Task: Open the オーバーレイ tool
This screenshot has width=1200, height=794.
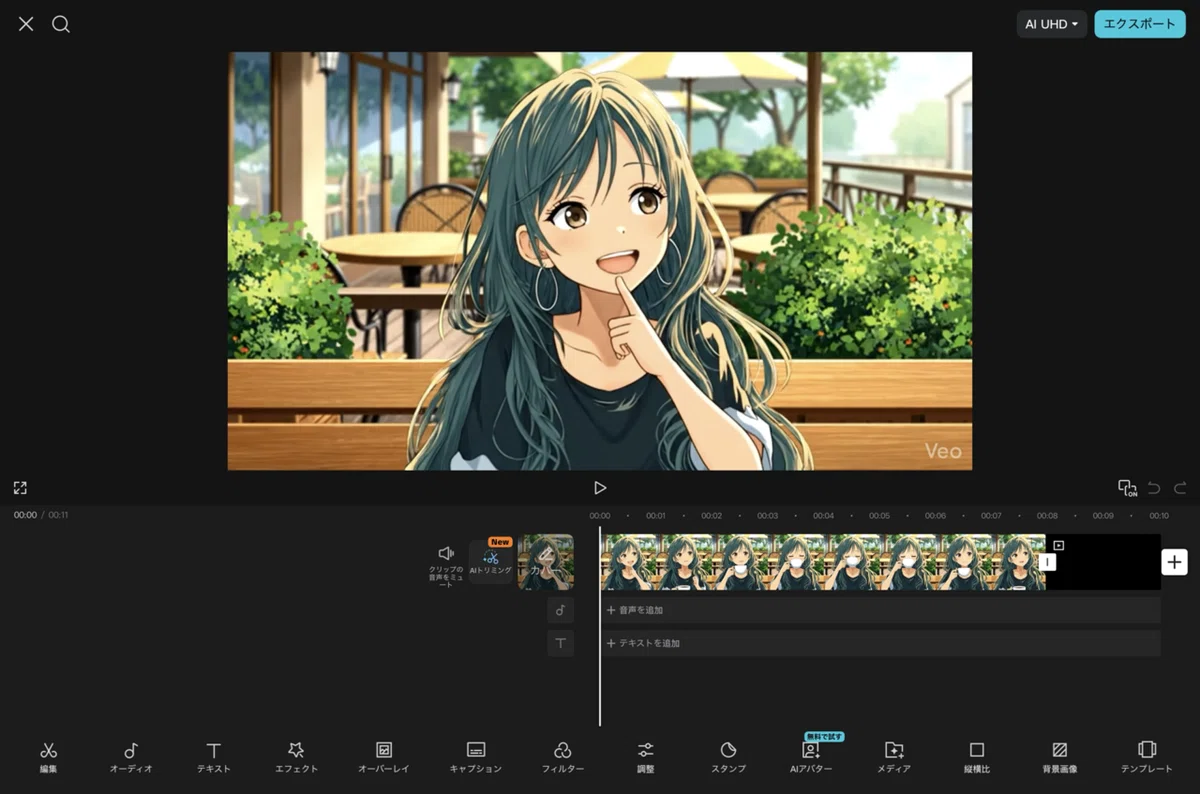Action: coord(383,758)
